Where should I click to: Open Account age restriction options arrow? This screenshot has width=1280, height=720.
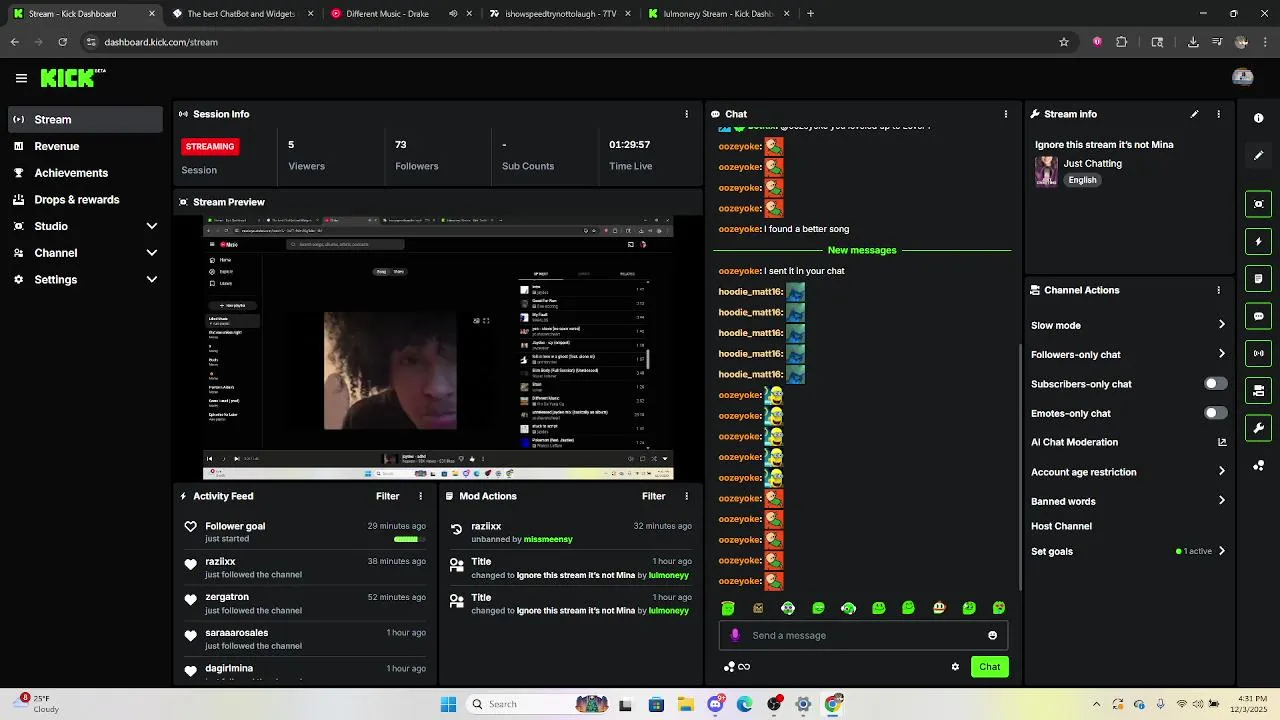pyautogui.click(x=1221, y=471)
